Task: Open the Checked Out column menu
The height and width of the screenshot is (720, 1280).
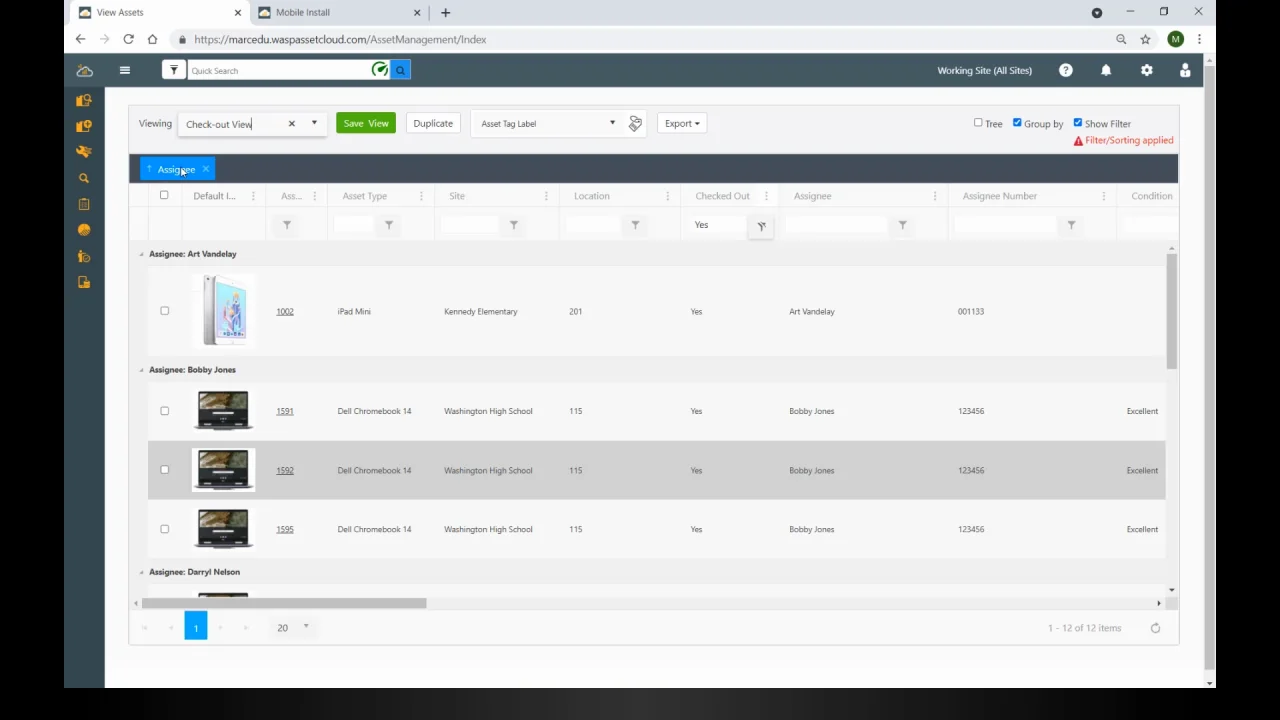Action: (766, 196)
